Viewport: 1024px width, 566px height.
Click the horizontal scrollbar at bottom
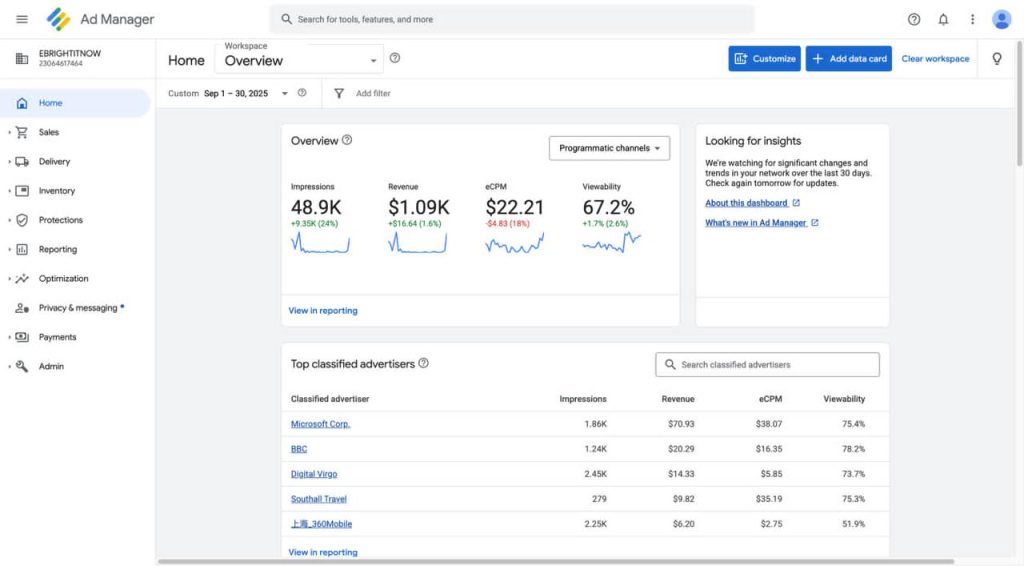(x=555, y=561)
